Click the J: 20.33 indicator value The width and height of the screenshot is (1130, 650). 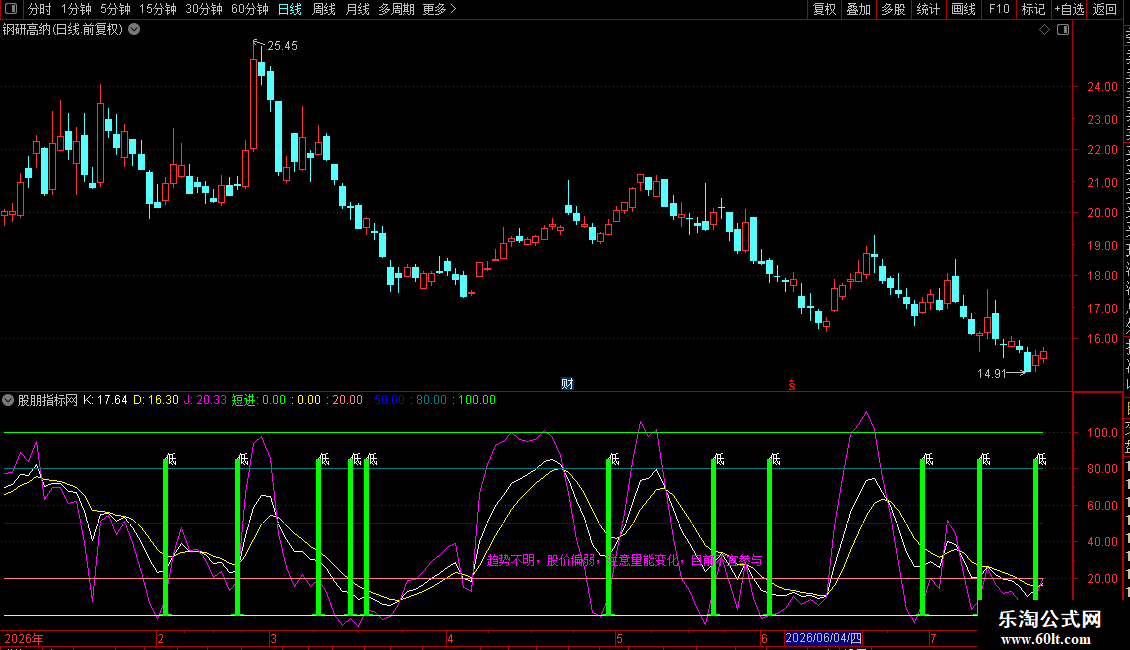pyautogui.click(x=205, y=400)
